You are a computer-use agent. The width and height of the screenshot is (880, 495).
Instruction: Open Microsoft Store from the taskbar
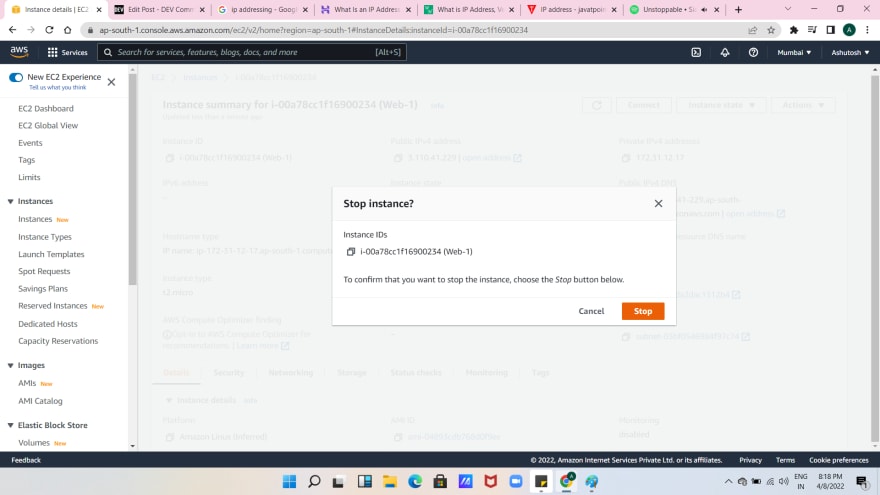pos(440,482)
